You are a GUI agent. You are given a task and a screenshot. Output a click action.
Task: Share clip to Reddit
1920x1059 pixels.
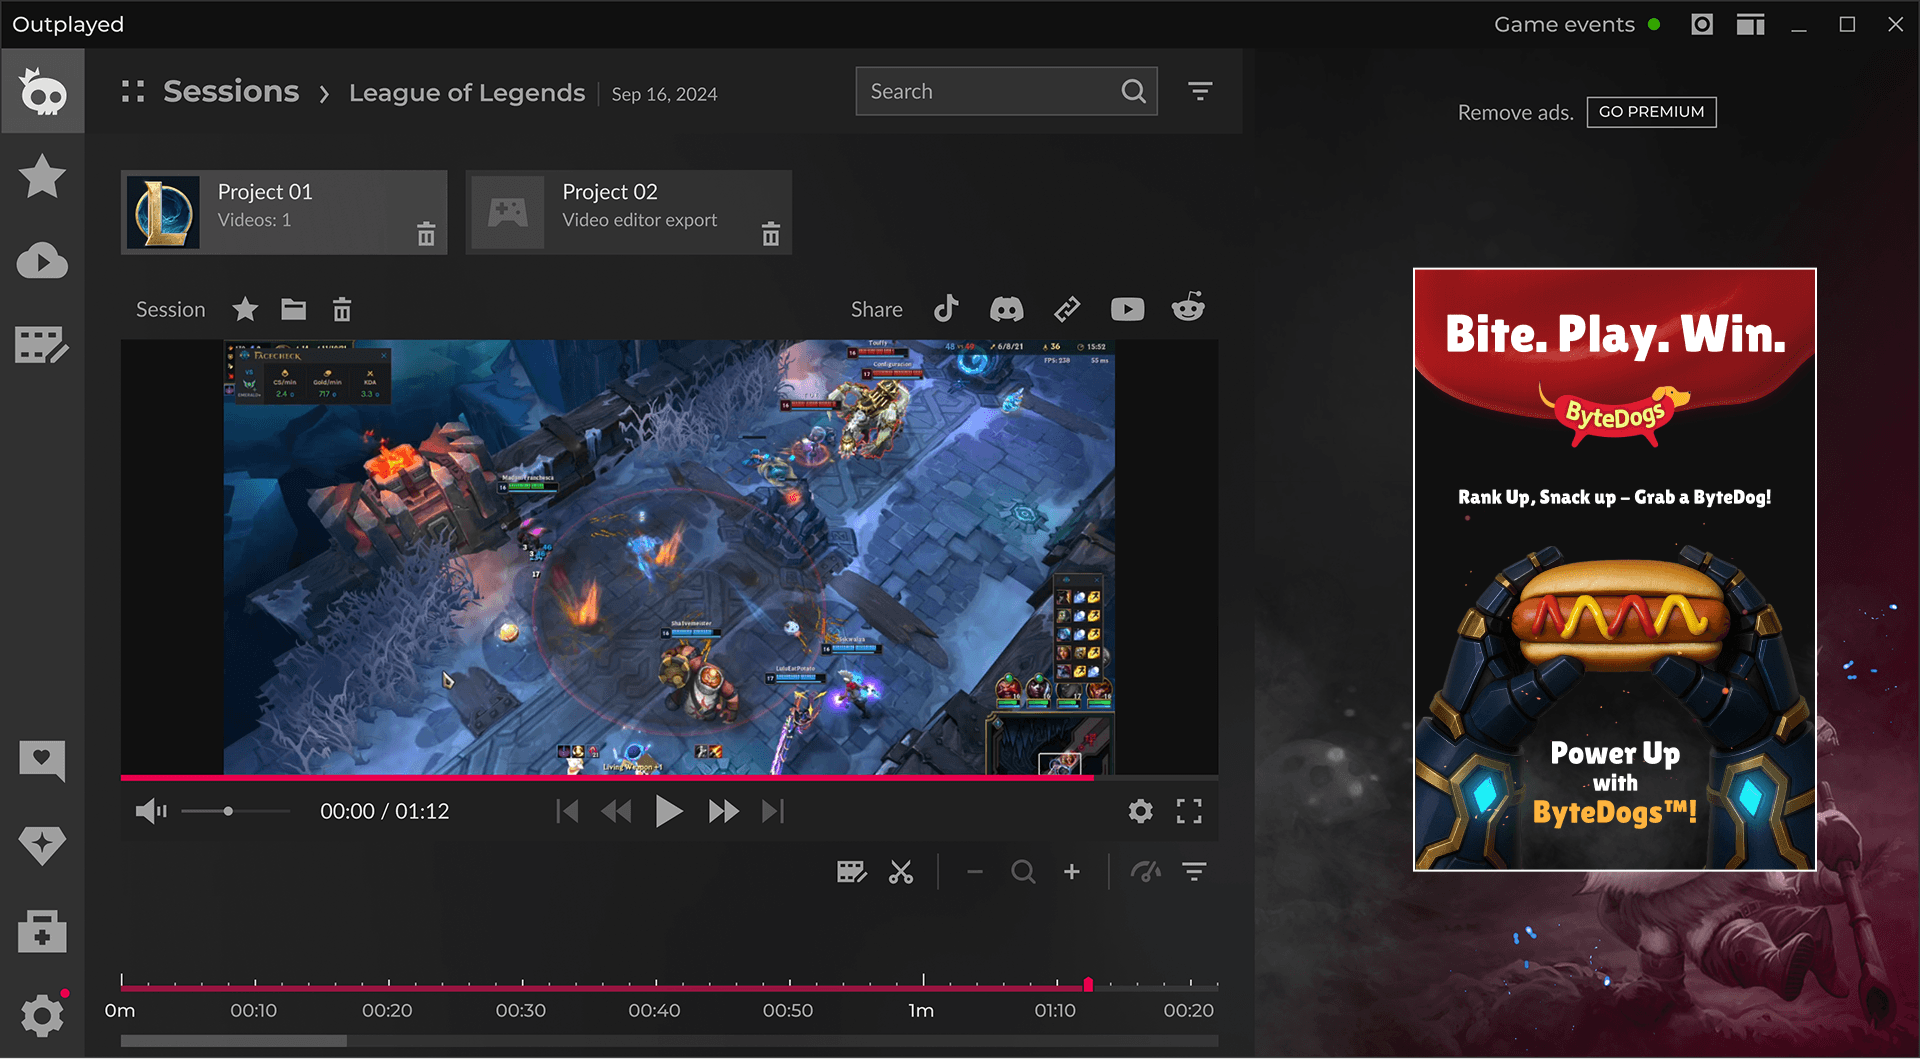[1188, 308]
